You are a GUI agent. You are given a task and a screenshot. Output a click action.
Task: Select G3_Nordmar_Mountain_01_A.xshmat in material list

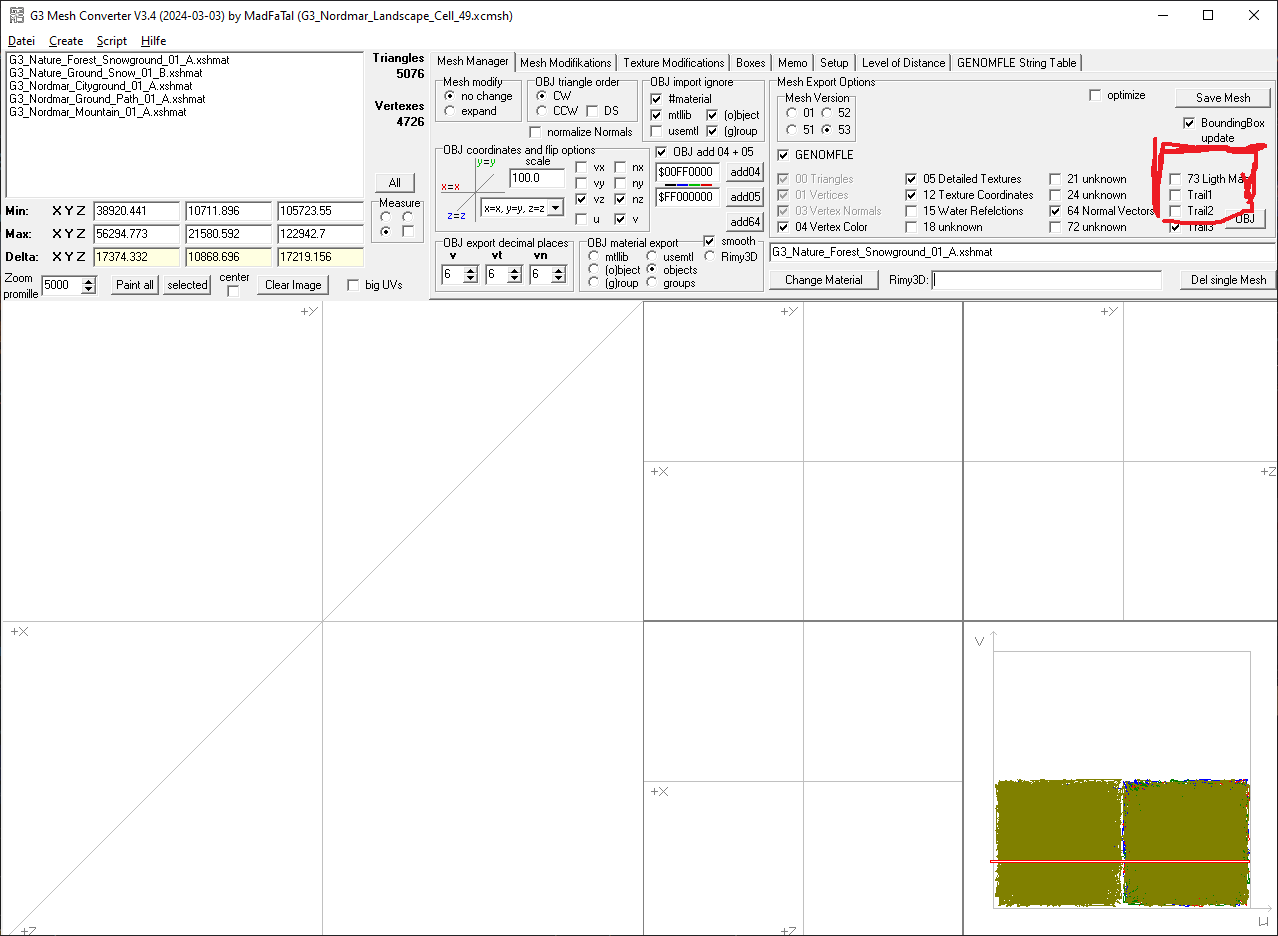point(97,112)
